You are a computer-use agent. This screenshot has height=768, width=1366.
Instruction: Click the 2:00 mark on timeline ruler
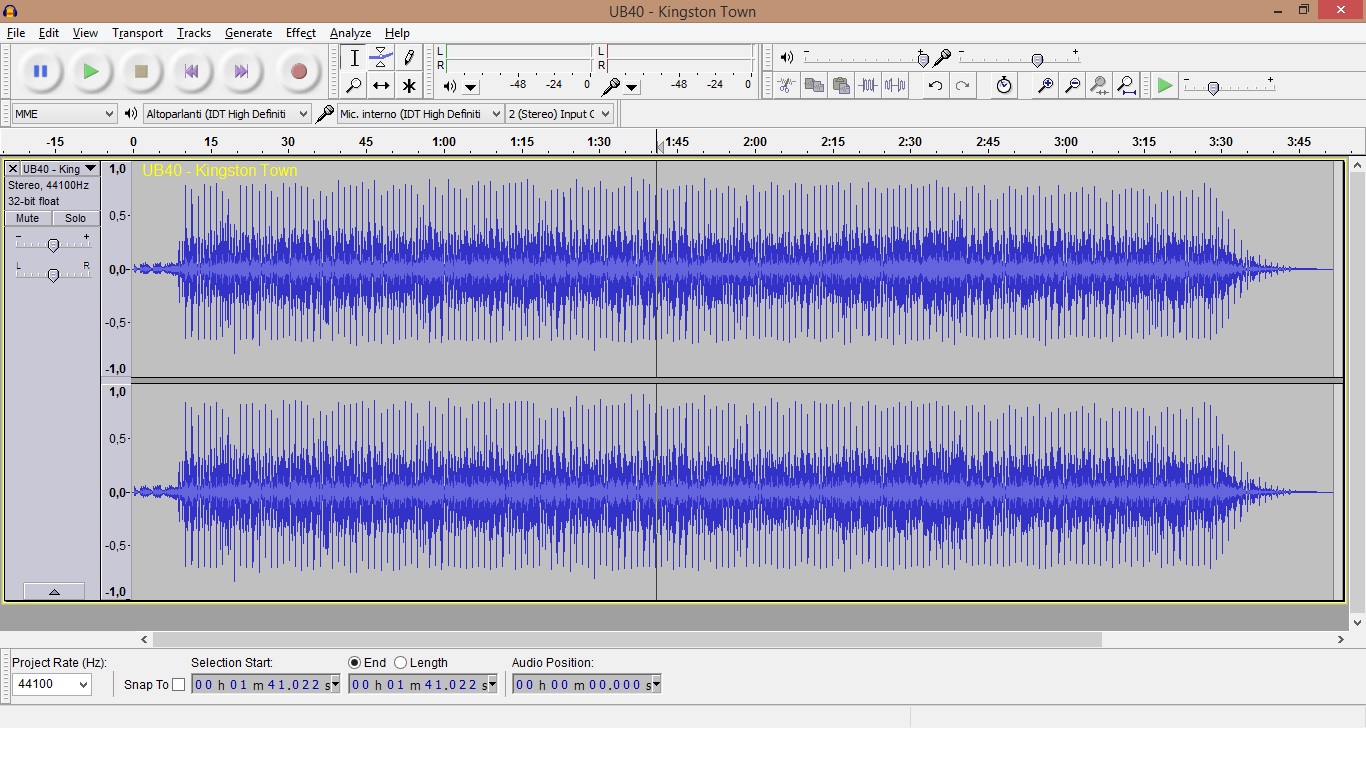point(755,142)
